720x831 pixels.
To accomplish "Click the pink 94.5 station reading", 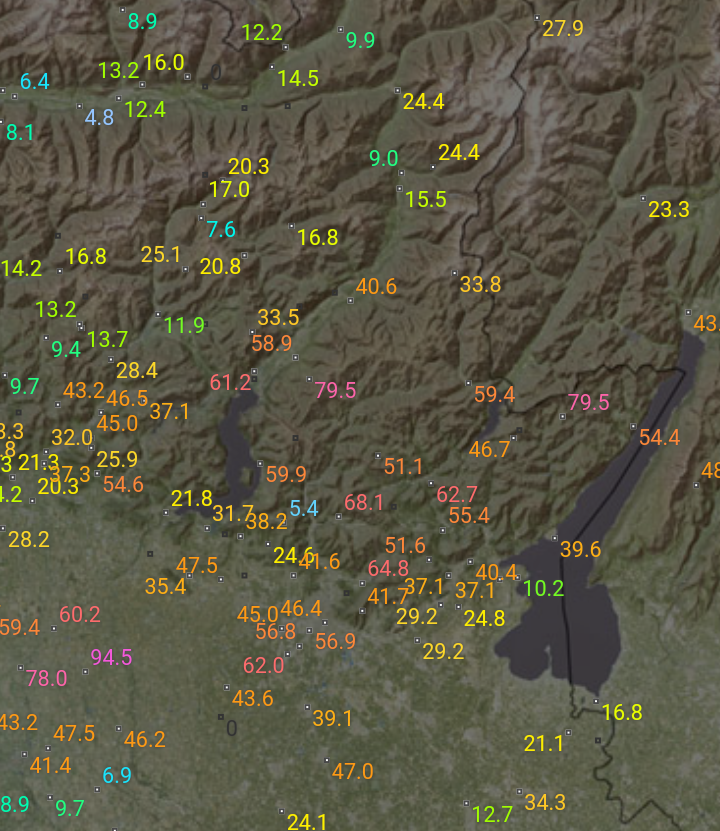I will pos(111,658).
